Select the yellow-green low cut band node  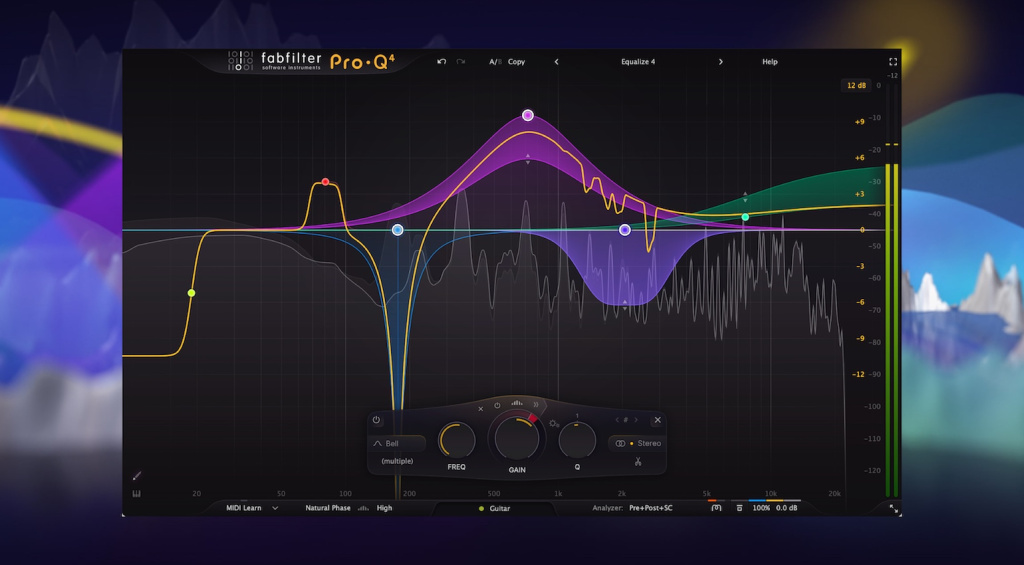pyautogui.click(x=191, y=293)
